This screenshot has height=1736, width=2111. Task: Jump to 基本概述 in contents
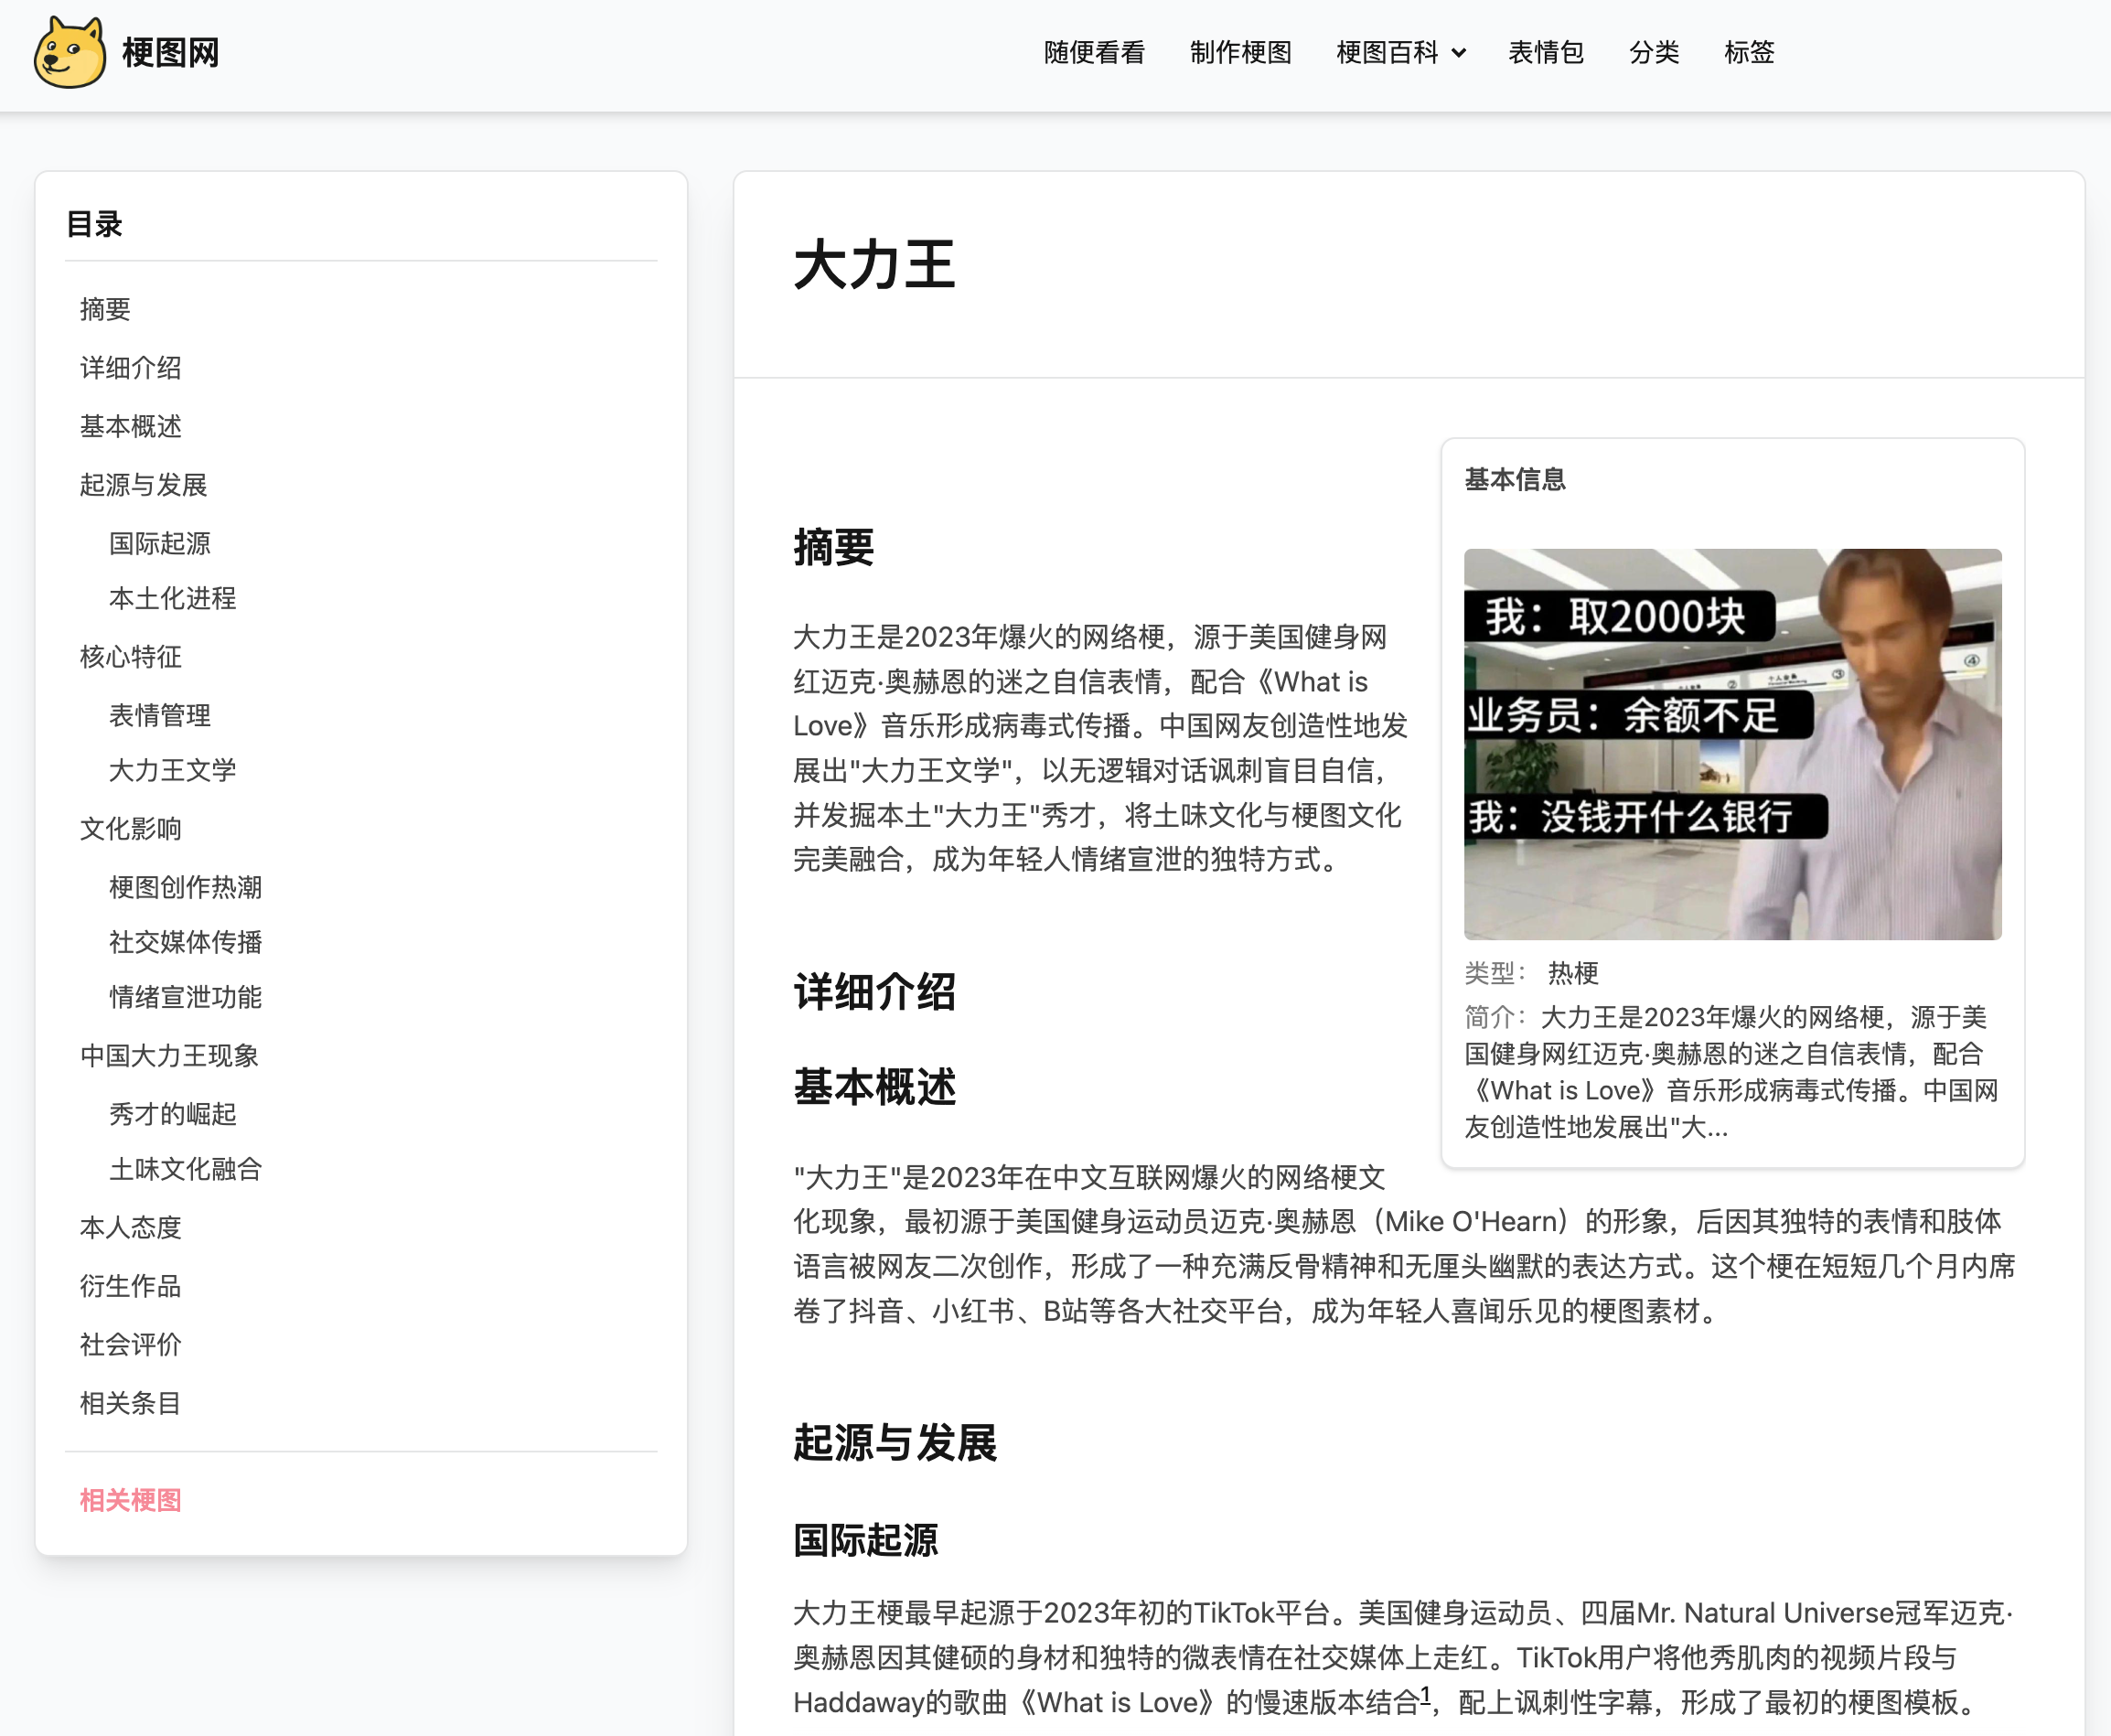(x=131, y=426)
